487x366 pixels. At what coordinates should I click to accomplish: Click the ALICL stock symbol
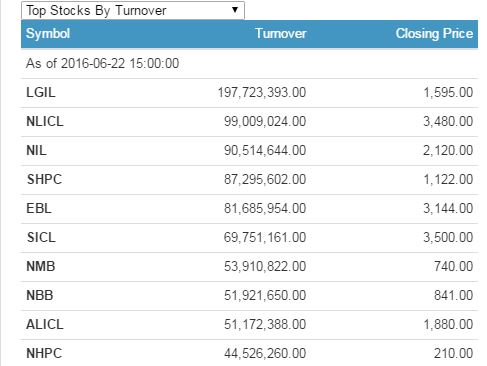(45, 324)
